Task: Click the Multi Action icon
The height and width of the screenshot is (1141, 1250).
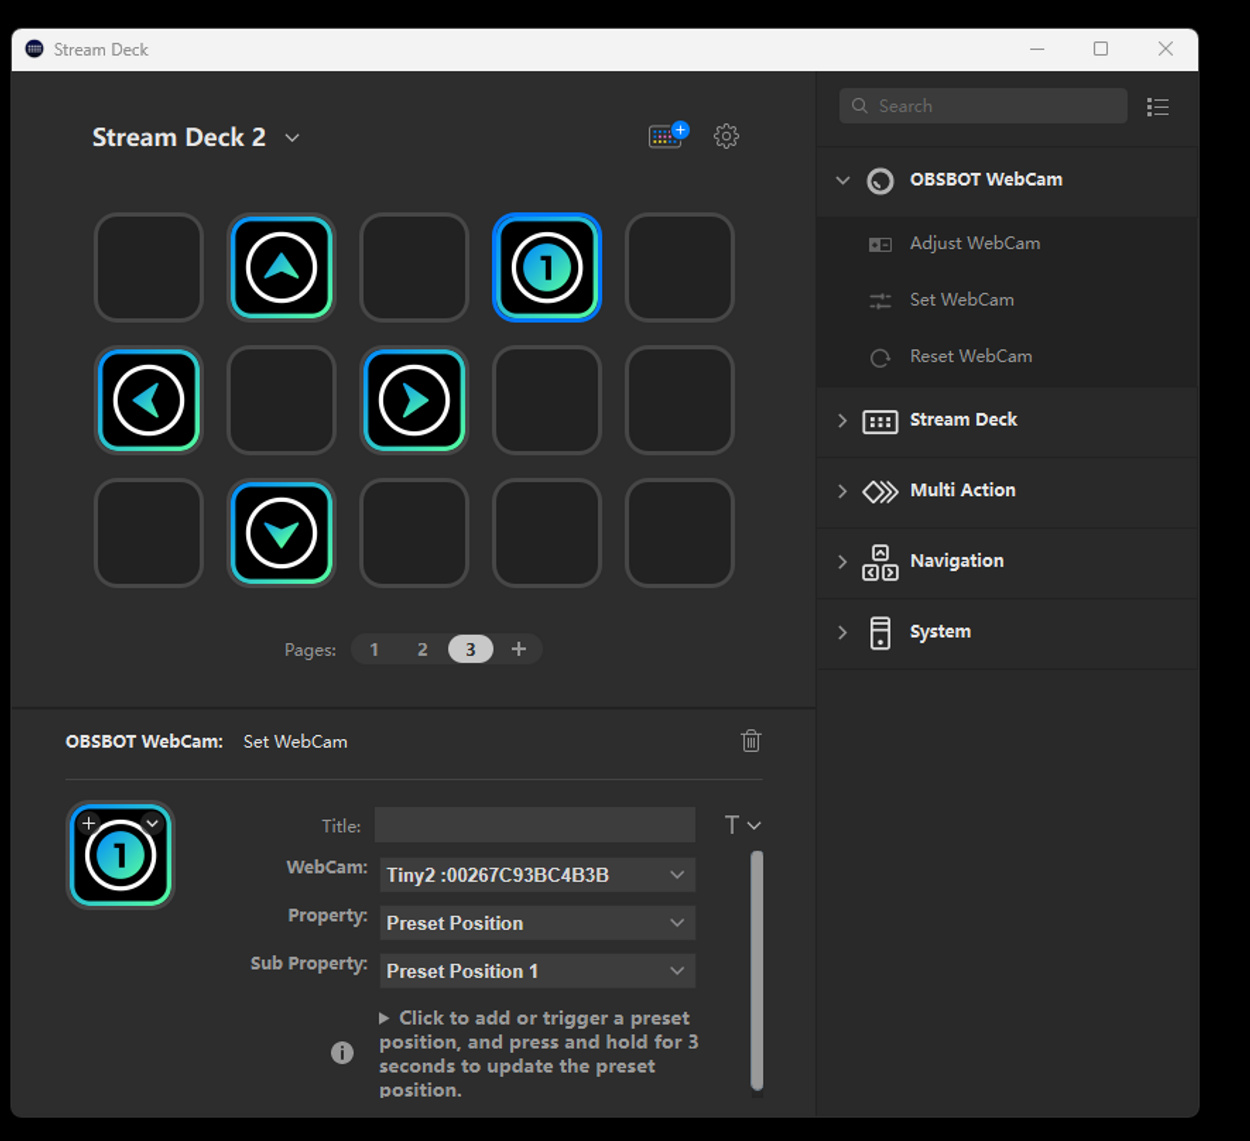Action: (881, 491)
